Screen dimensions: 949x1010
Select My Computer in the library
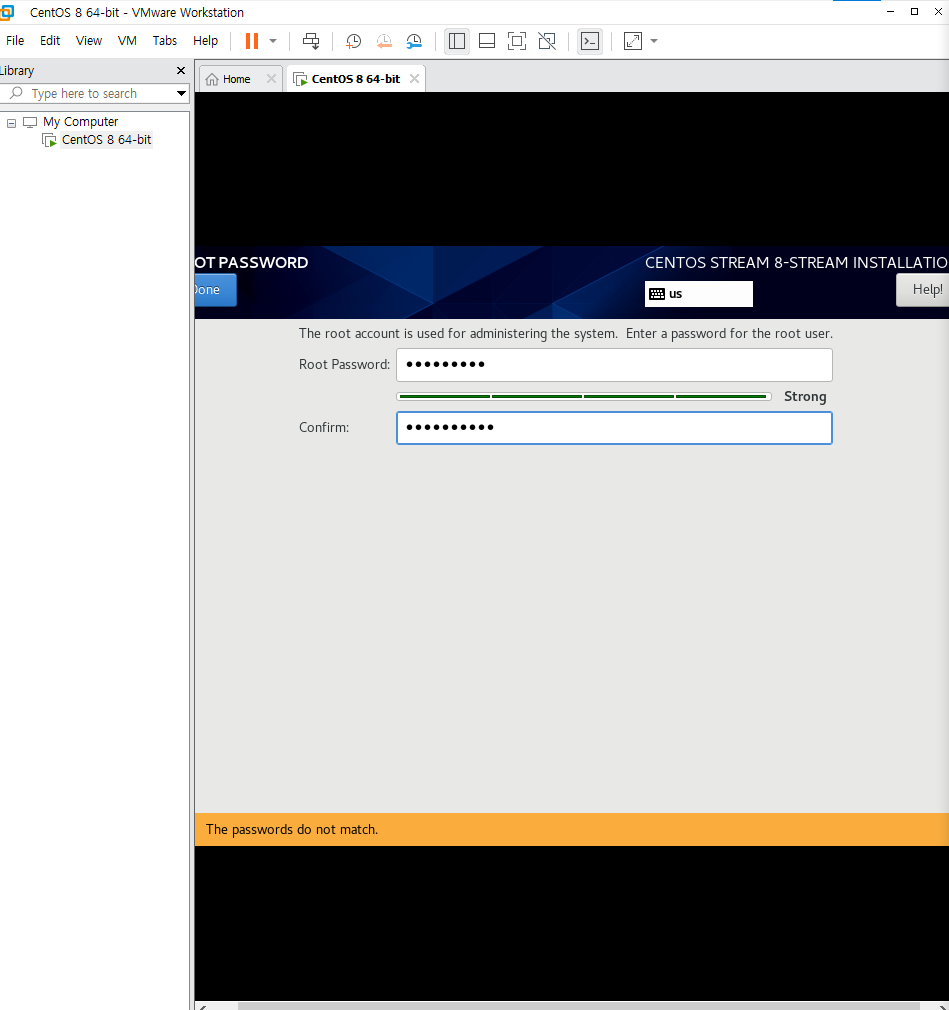[x=81, y=122]
